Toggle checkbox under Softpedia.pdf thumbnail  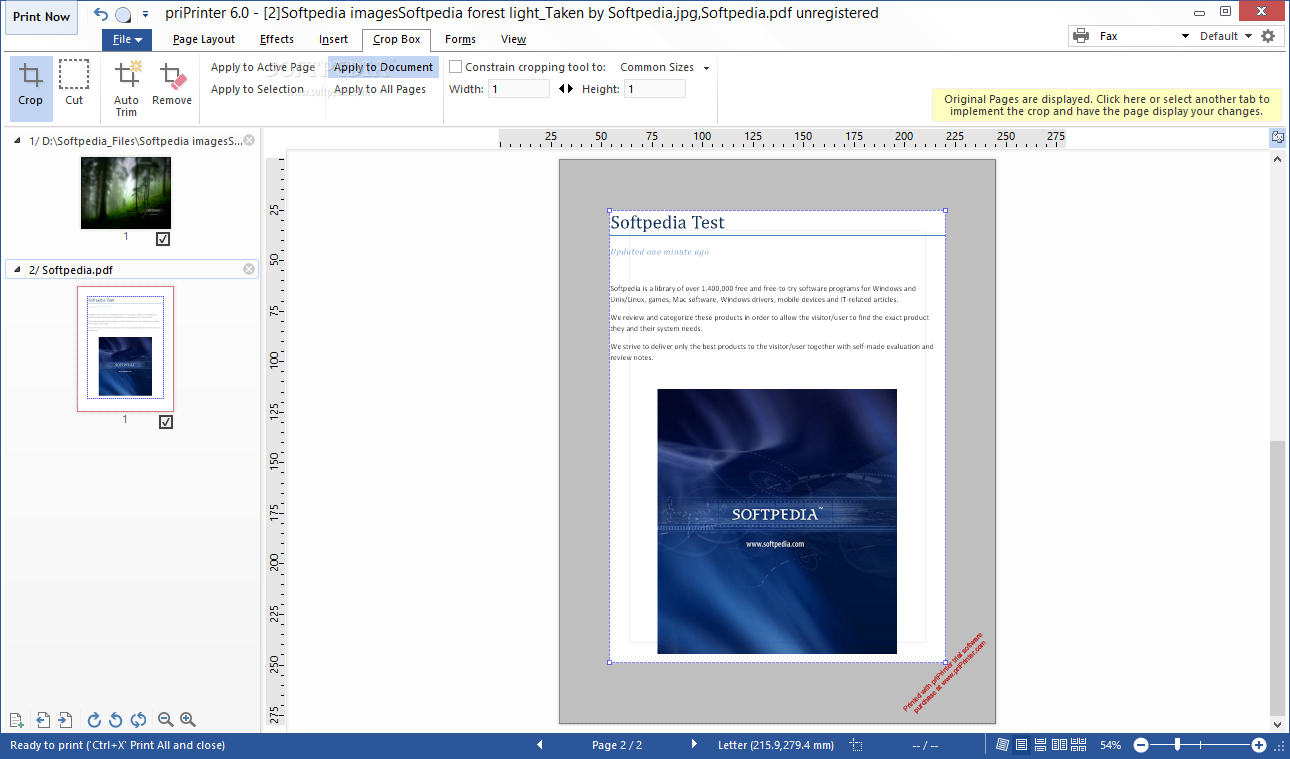(166, 422)
